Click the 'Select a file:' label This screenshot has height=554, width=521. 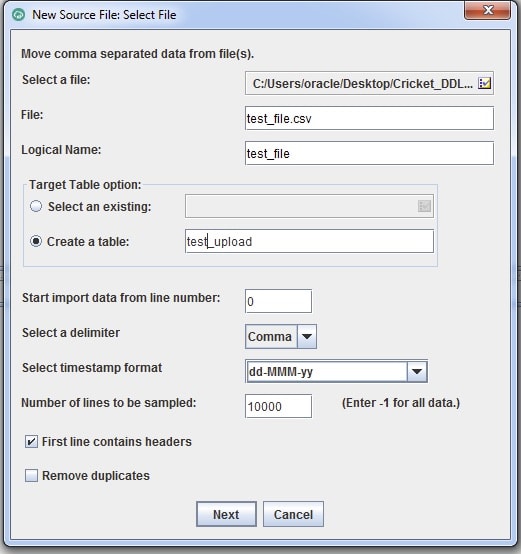(x=56, y=79)
